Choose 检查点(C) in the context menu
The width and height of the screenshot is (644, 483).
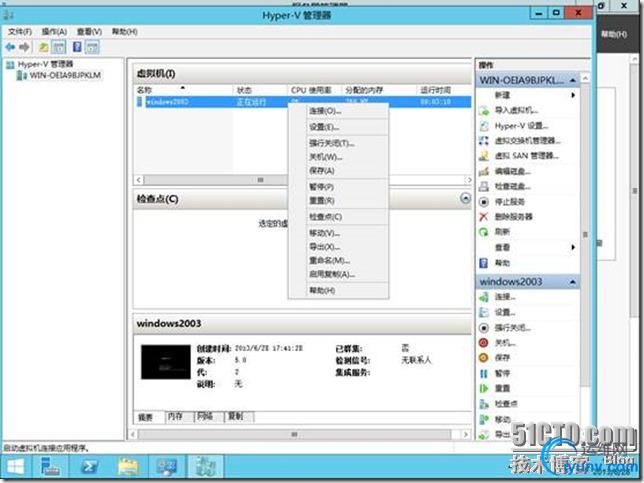click(338, 217)
